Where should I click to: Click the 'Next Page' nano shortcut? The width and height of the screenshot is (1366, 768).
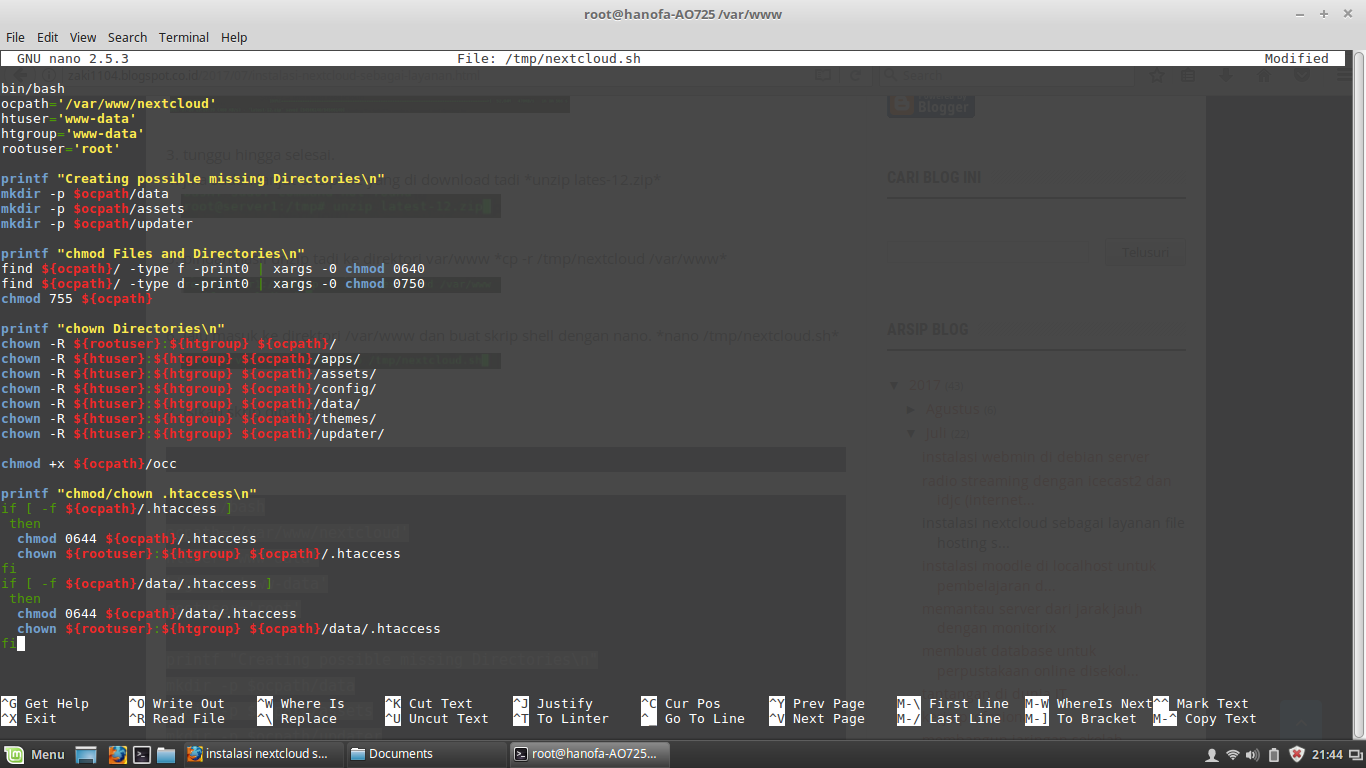pos(817,718)
